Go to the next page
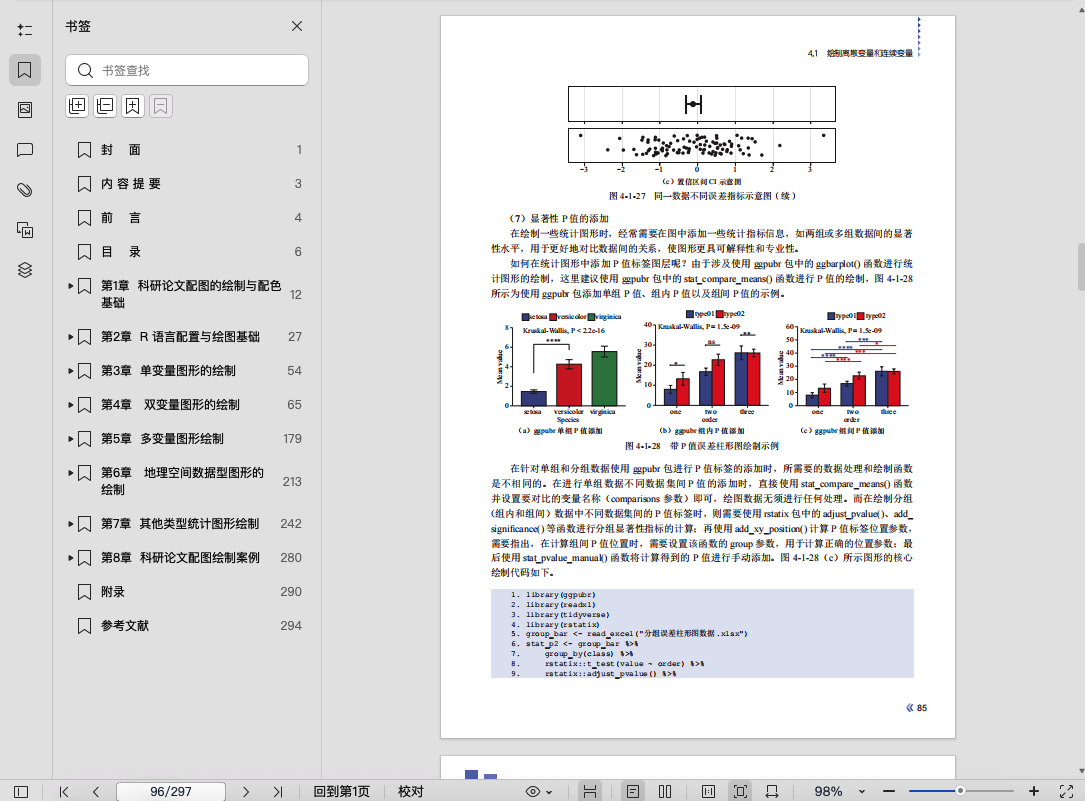Viewport: 1085px width, 801px height. click(246, 791)
